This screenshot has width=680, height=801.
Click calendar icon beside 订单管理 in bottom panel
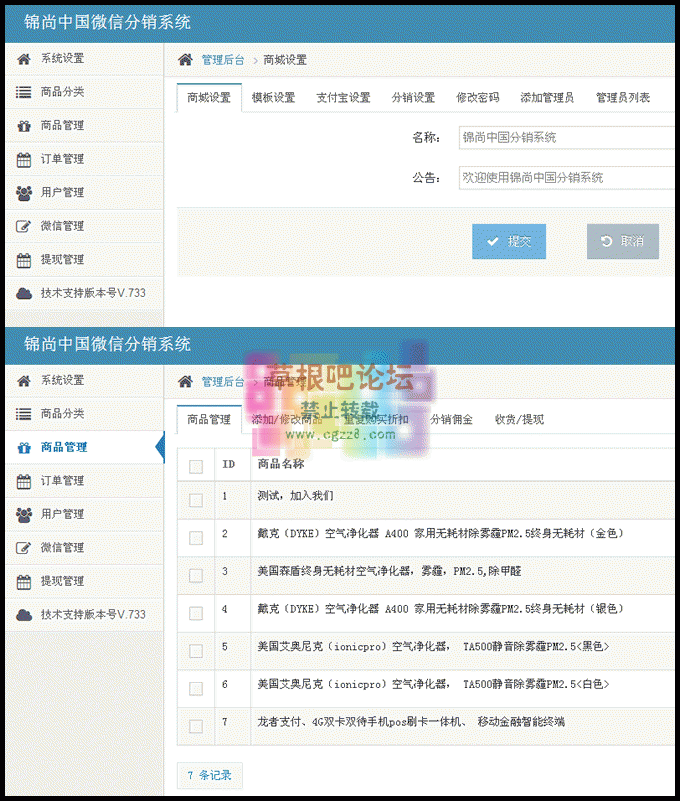pyautogui.click(x=24, y=482)
